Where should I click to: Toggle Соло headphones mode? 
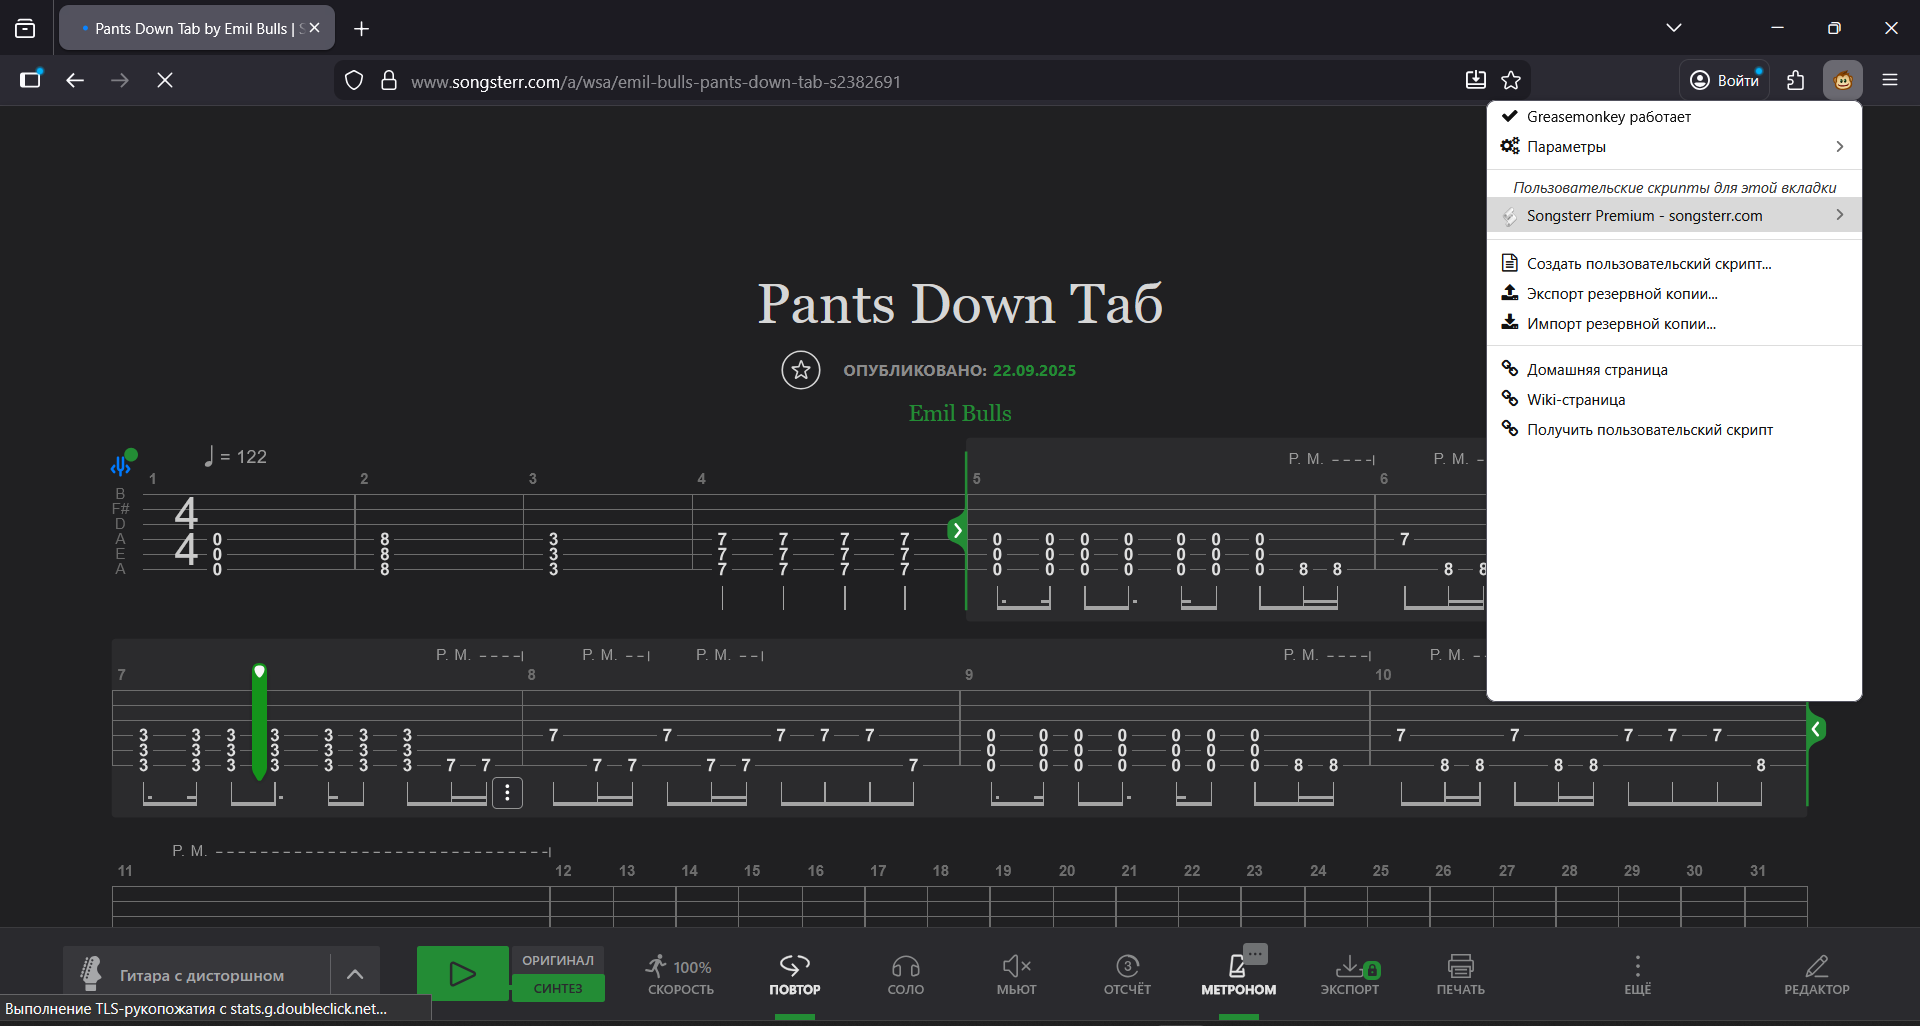[906, 975]
